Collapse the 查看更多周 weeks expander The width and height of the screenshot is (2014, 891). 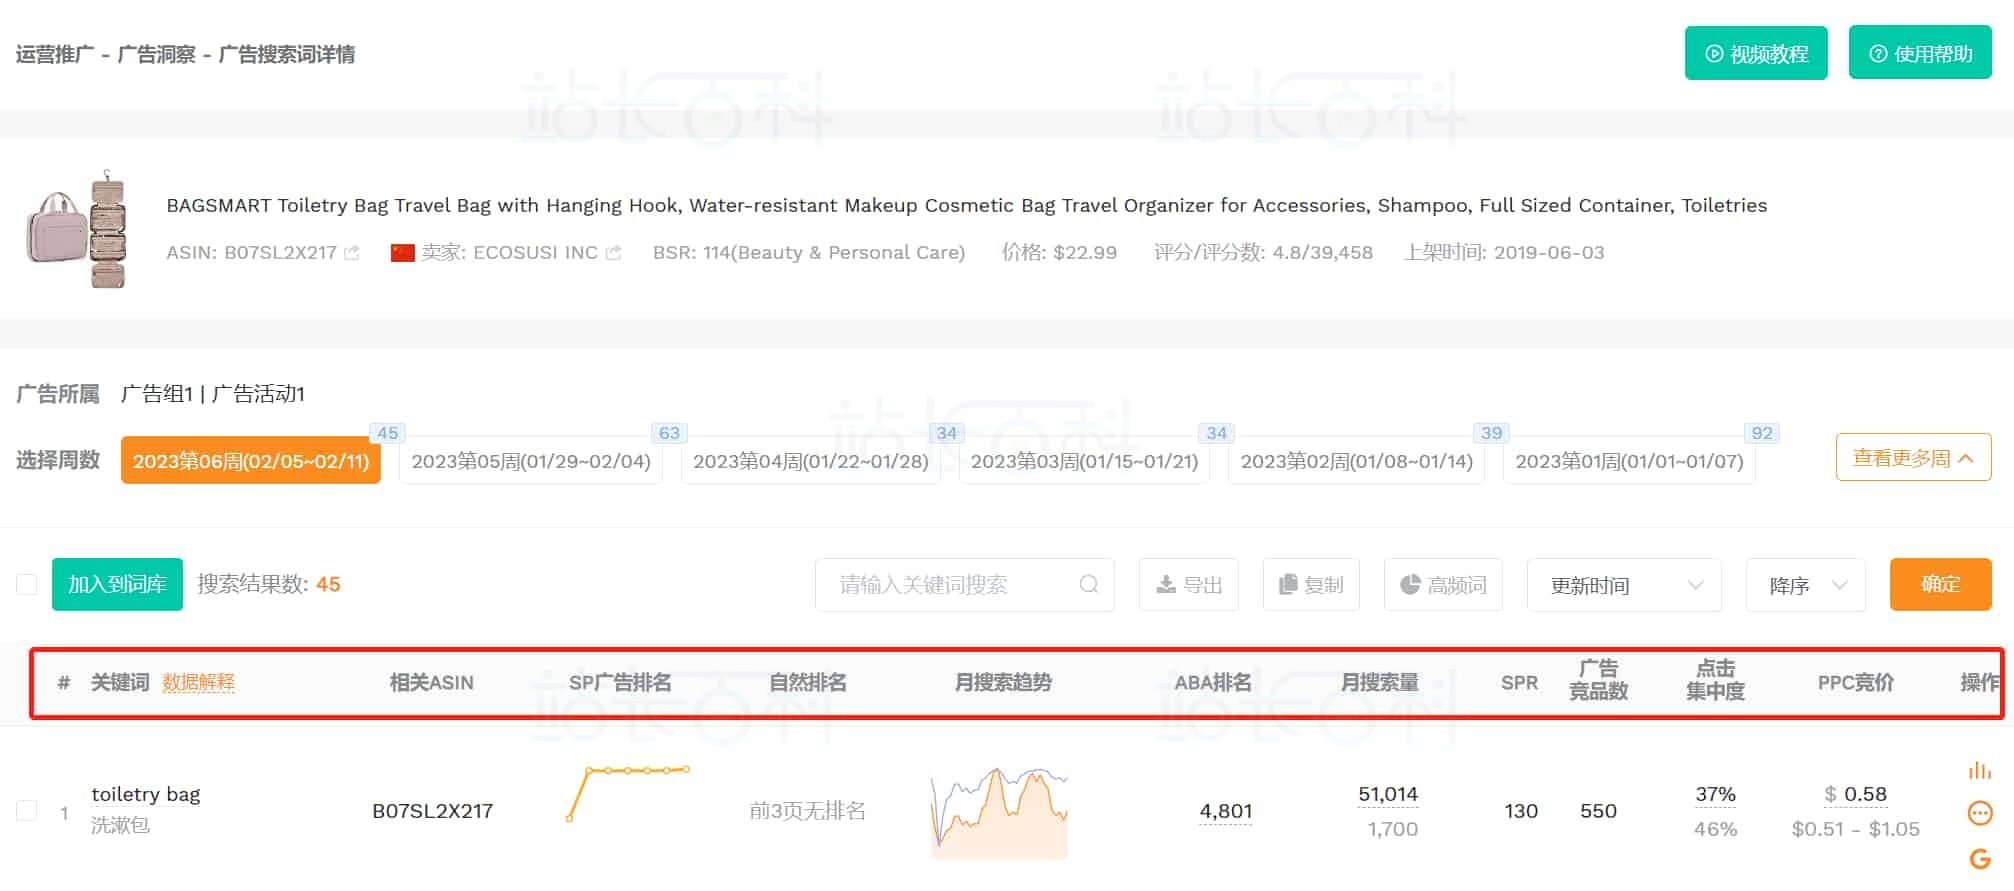pyautogui.click(x=1912, y=458)
